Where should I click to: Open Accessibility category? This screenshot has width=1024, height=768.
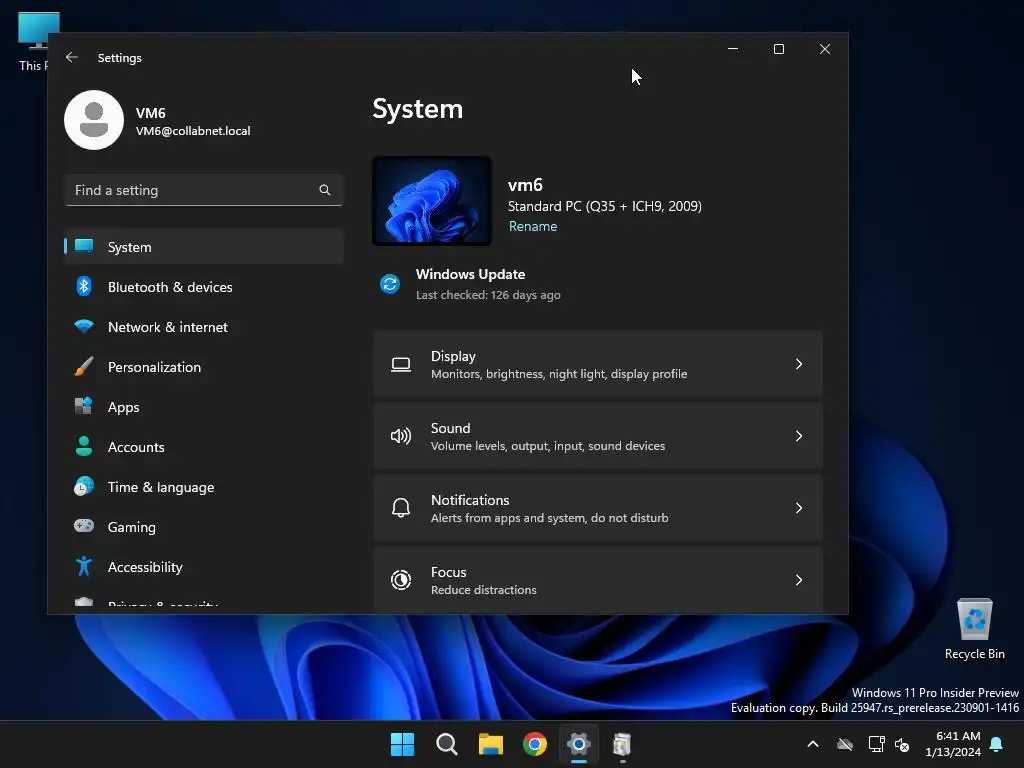point(204,567)
